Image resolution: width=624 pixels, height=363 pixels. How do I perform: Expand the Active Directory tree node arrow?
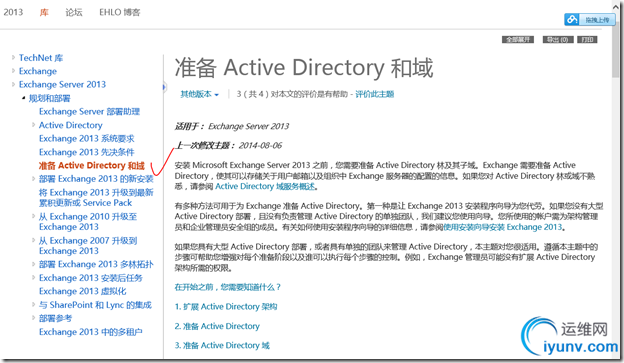33,125
